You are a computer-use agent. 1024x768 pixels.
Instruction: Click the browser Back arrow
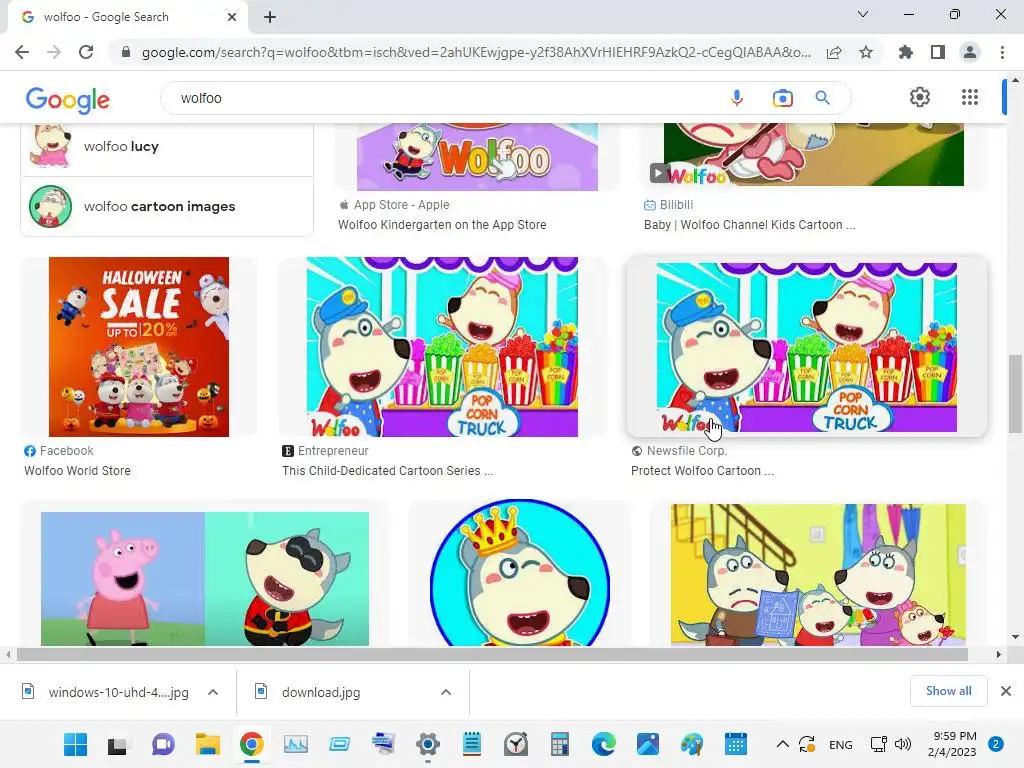pyautogui.click(x=22, y=52)
